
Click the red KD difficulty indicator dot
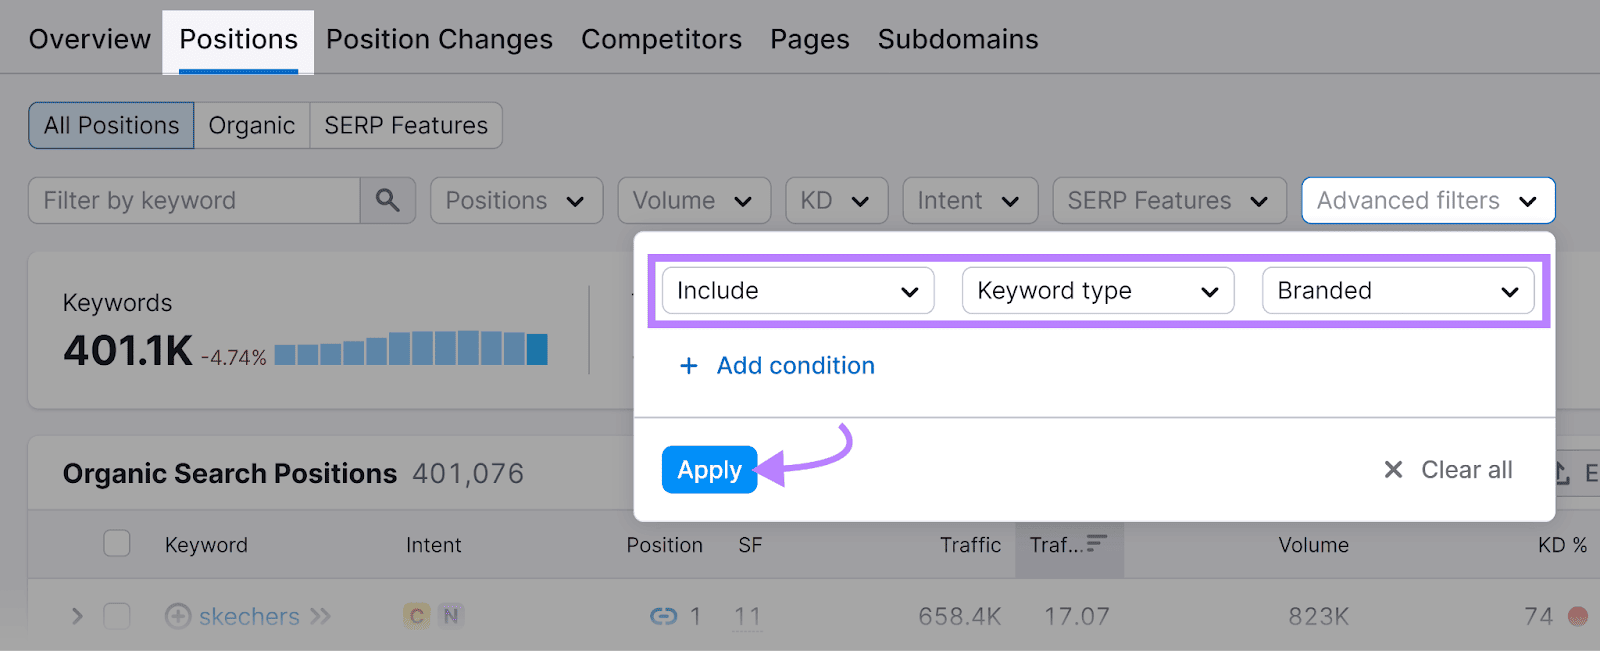[x=1578, y=616]
